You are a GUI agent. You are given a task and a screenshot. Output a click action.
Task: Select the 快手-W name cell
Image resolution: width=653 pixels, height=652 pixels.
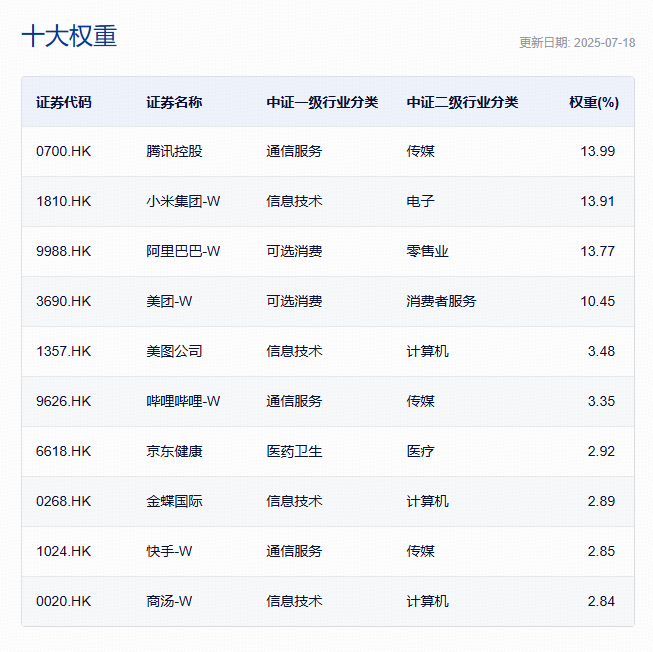pyautogui.click(x=169, y=551)
